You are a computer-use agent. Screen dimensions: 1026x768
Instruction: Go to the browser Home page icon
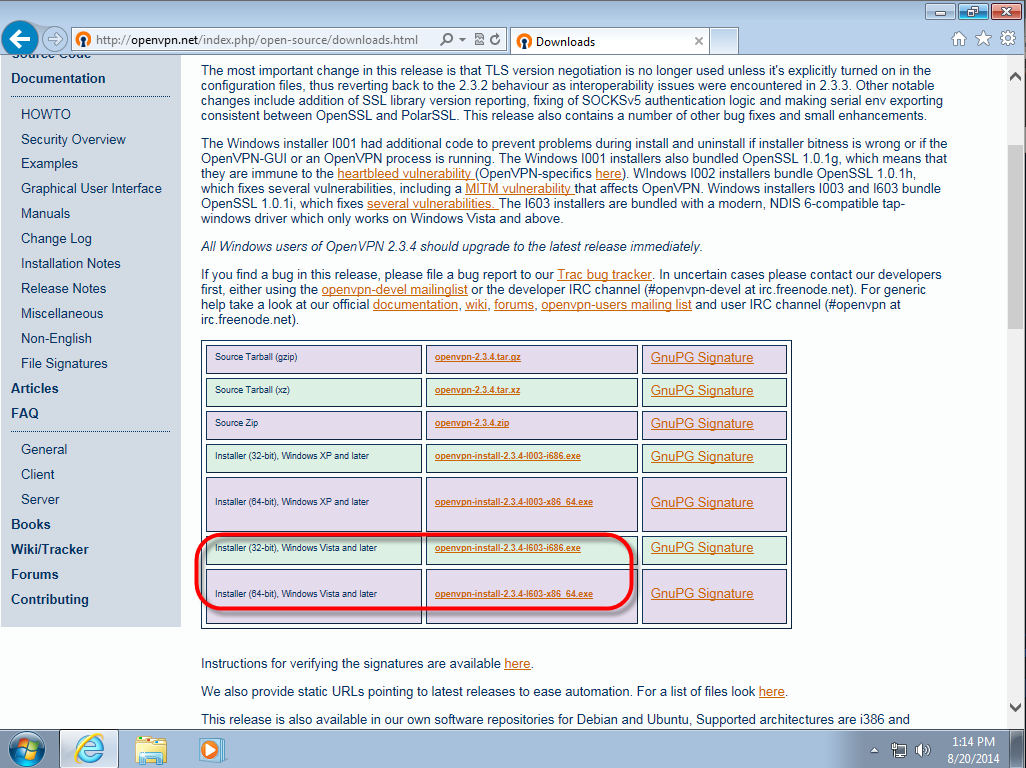959,39
